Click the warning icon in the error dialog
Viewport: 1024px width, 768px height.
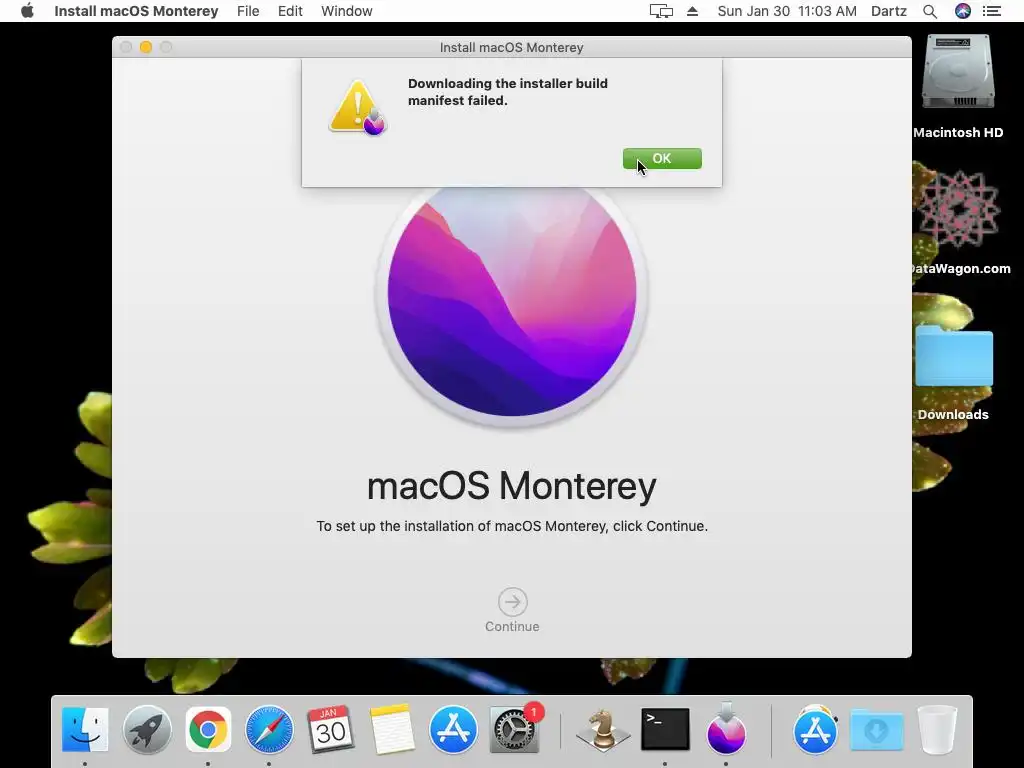(357, 108)
